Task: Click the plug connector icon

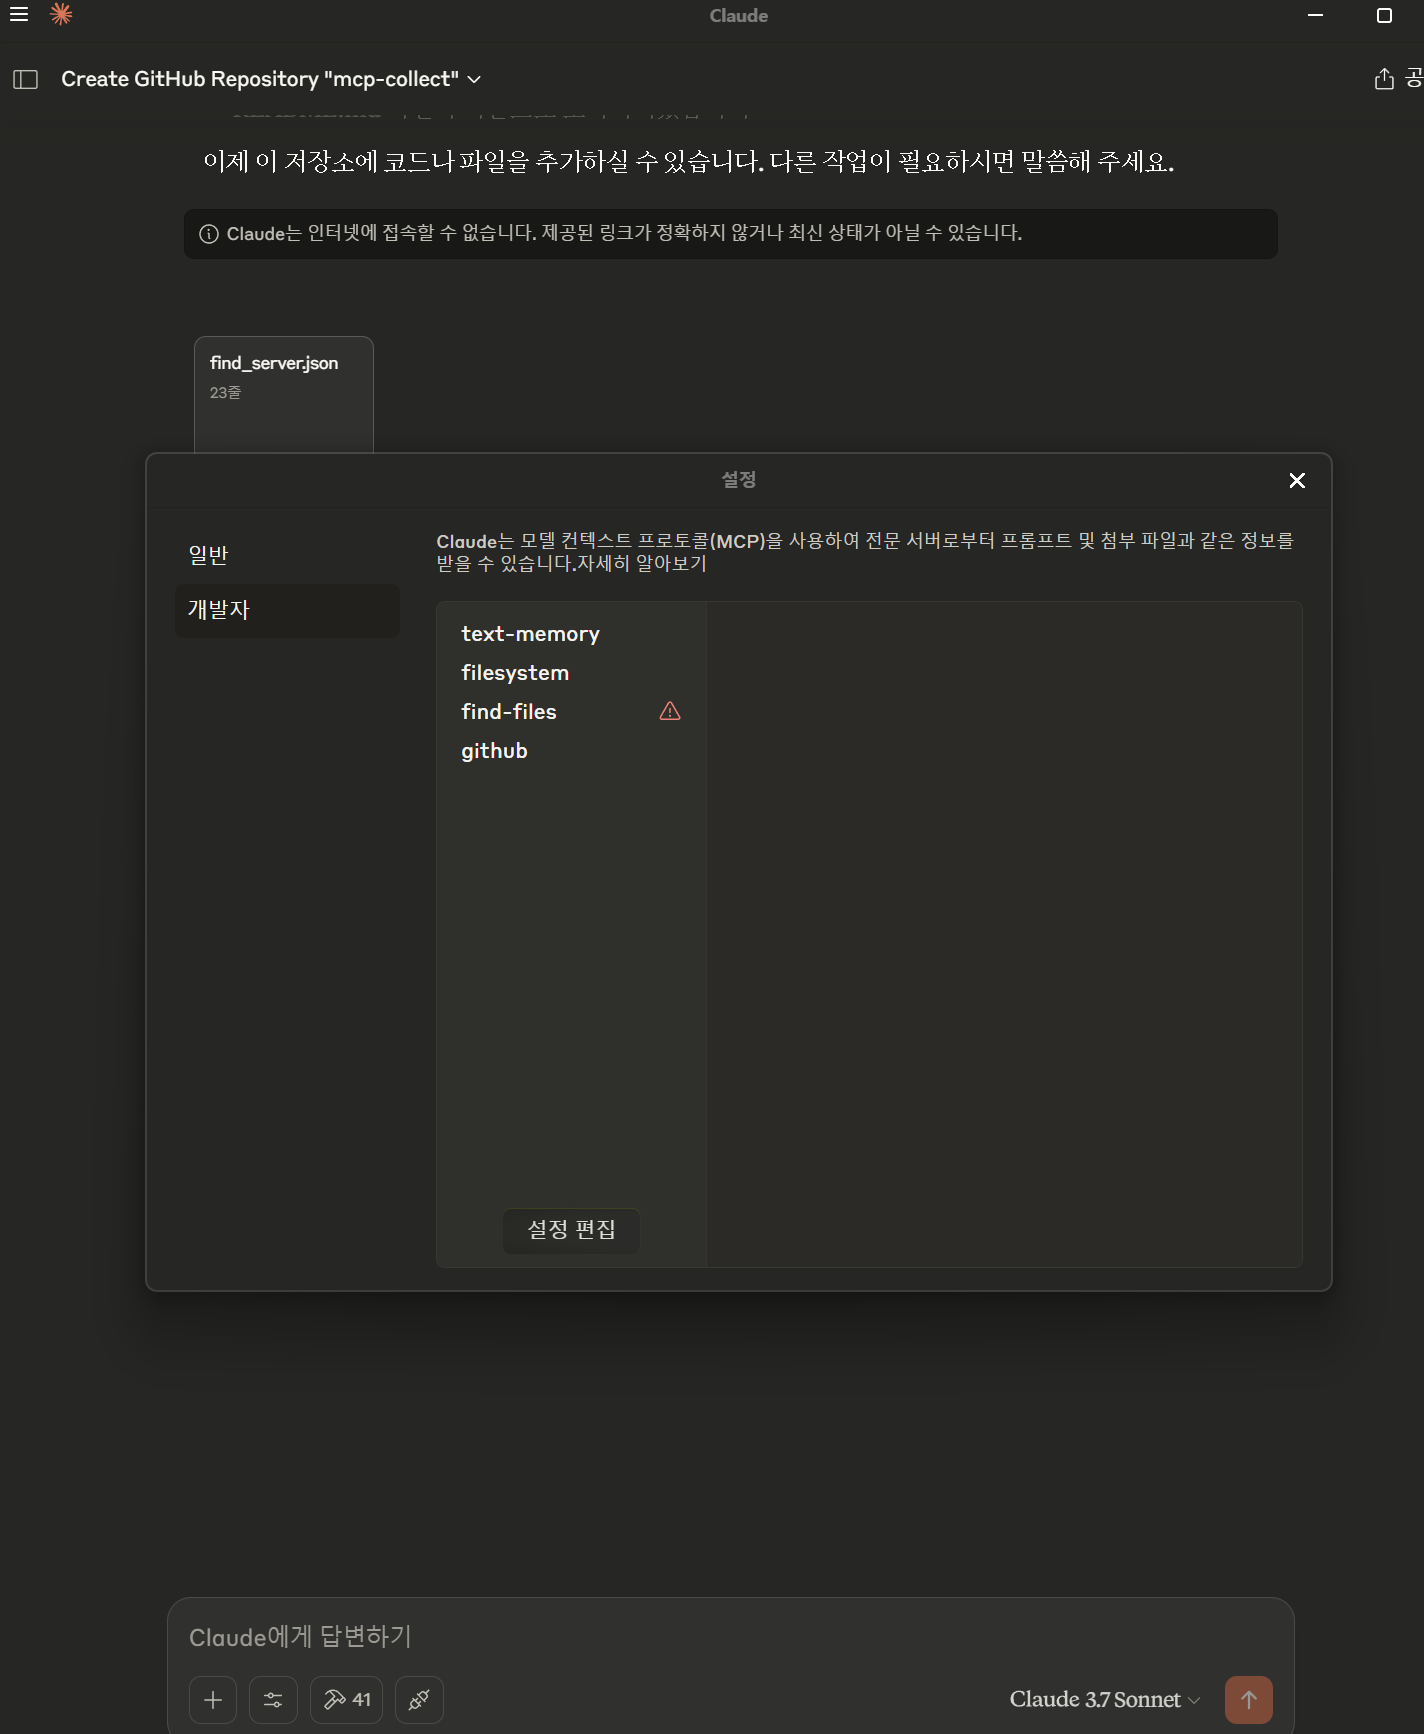Action: (419, 1700)
